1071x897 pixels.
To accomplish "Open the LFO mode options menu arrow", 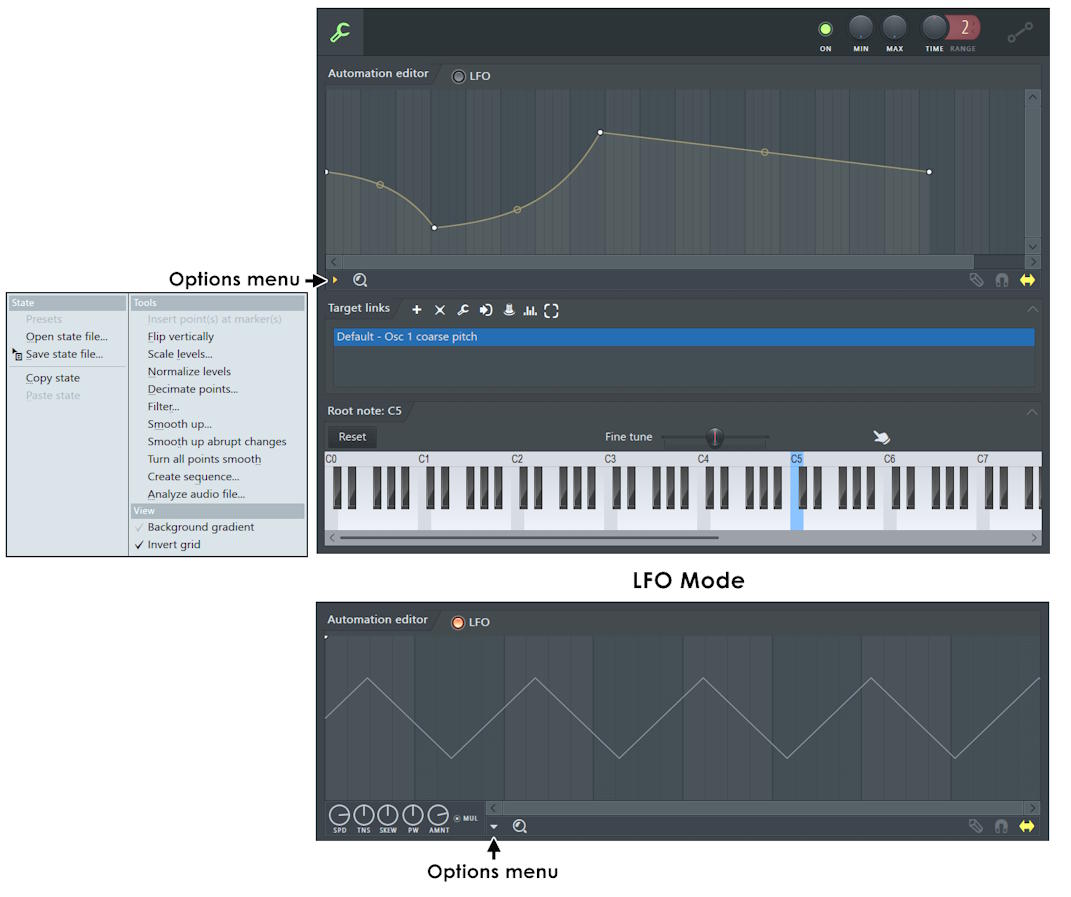I will tap(494, 827).
